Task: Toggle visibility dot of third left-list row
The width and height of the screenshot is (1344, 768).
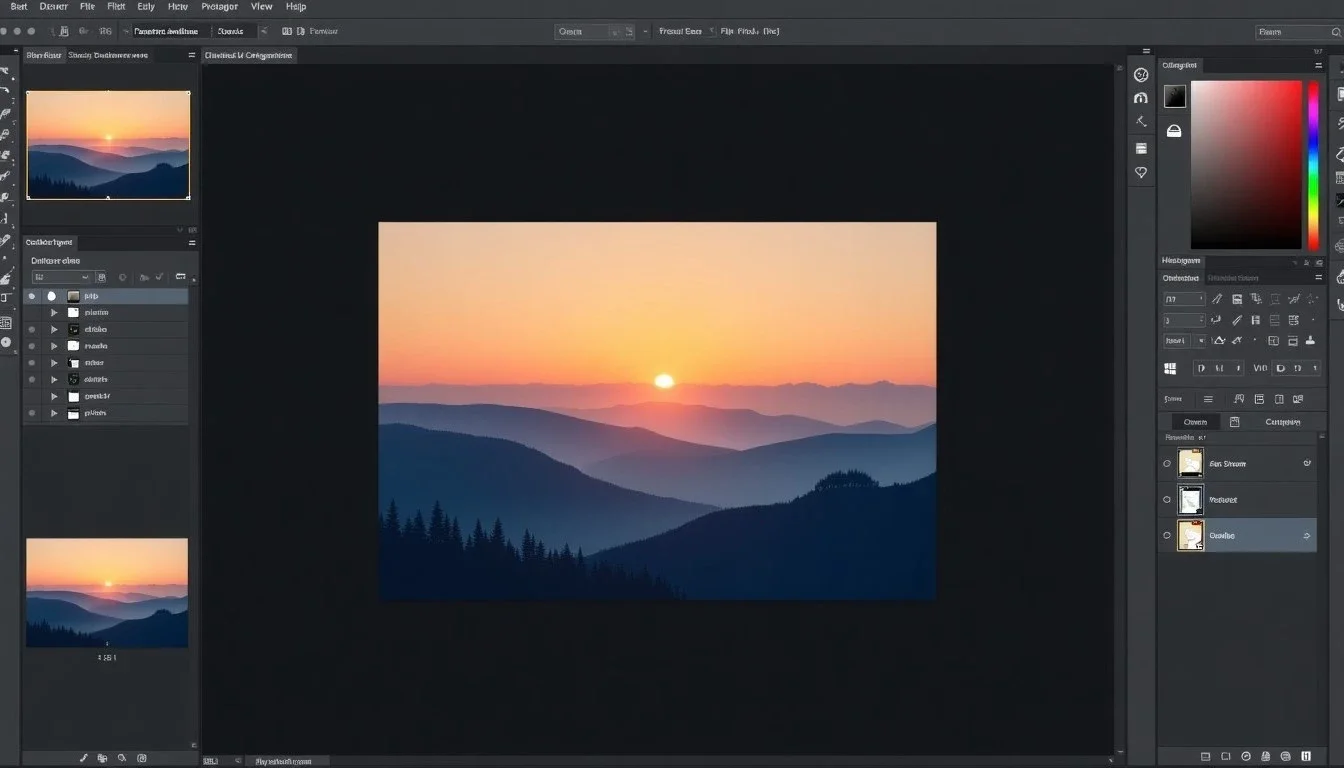Action: pos(31,329)
